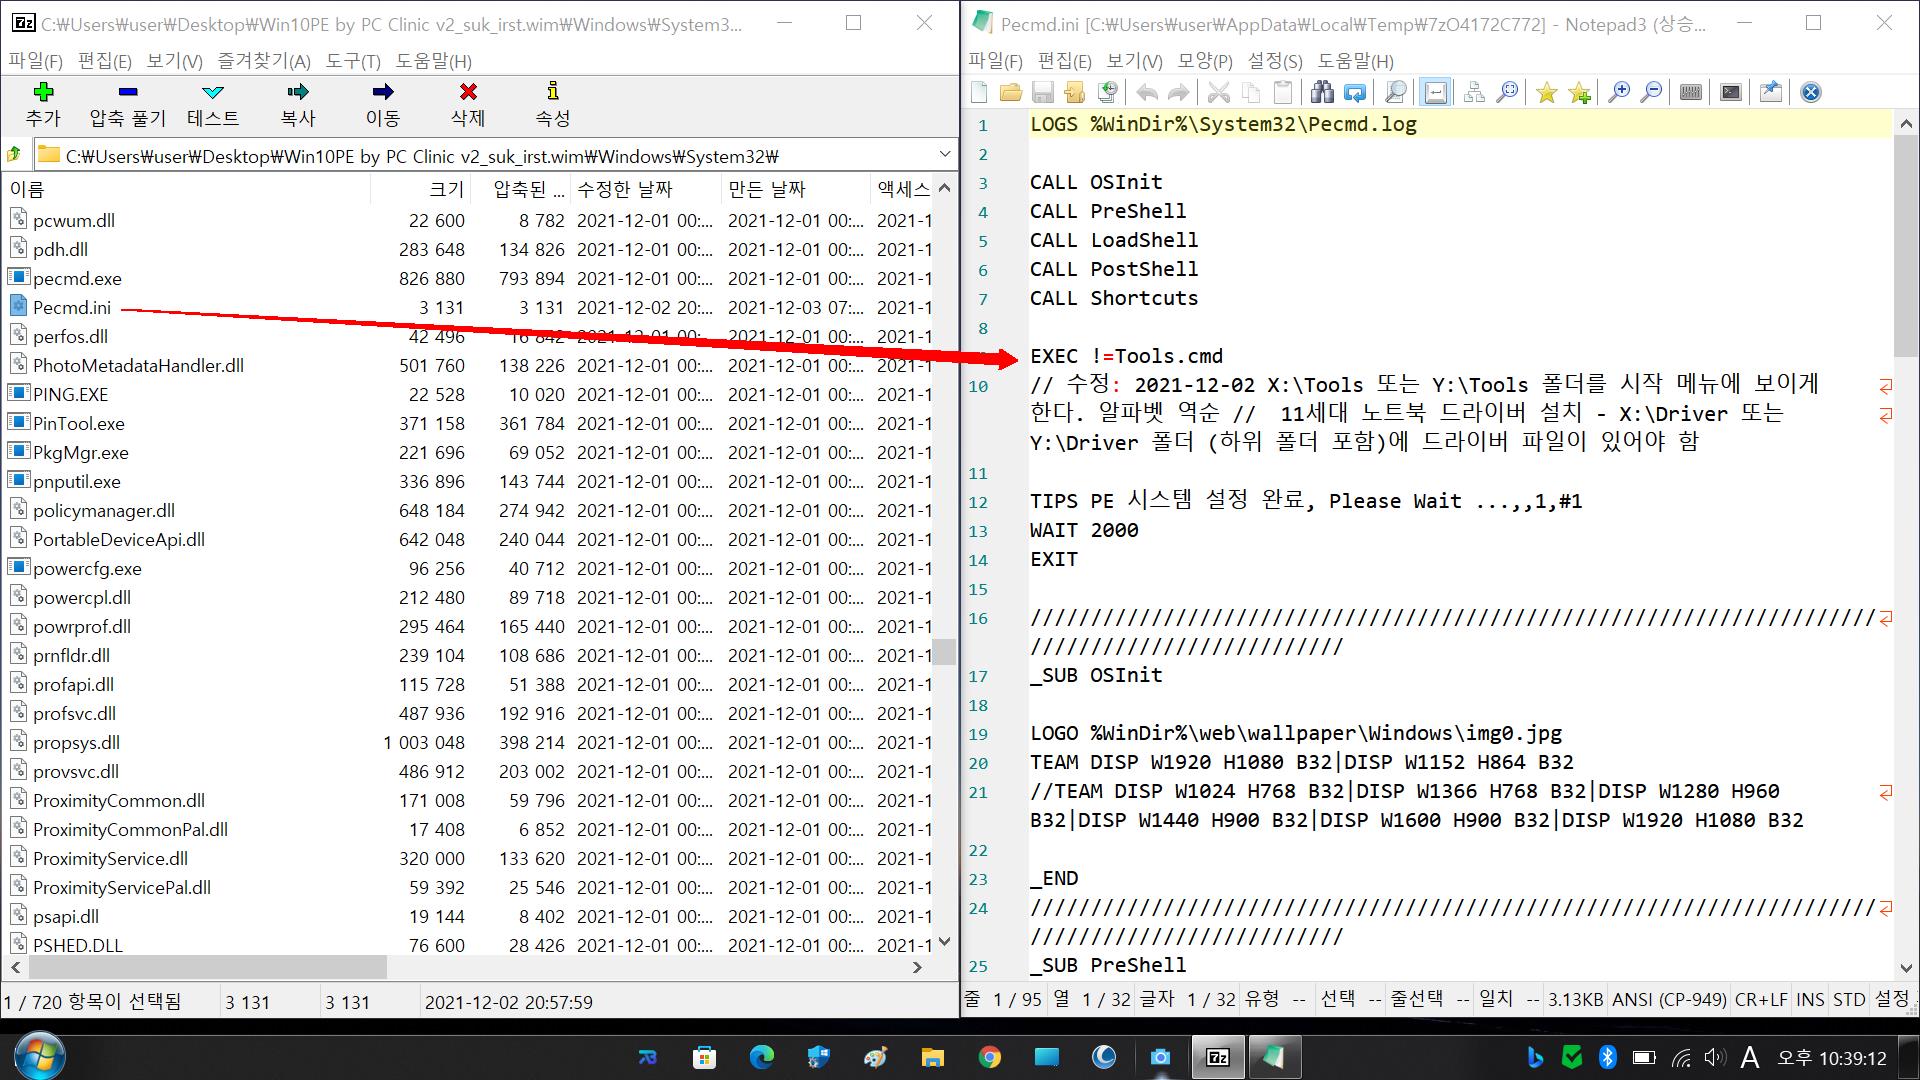This screenshot has height=1080, width=1920.
Task: Click the ANSI (CP-949) encoding status field
Action: pyautogui.click(x=1669, y=999)
